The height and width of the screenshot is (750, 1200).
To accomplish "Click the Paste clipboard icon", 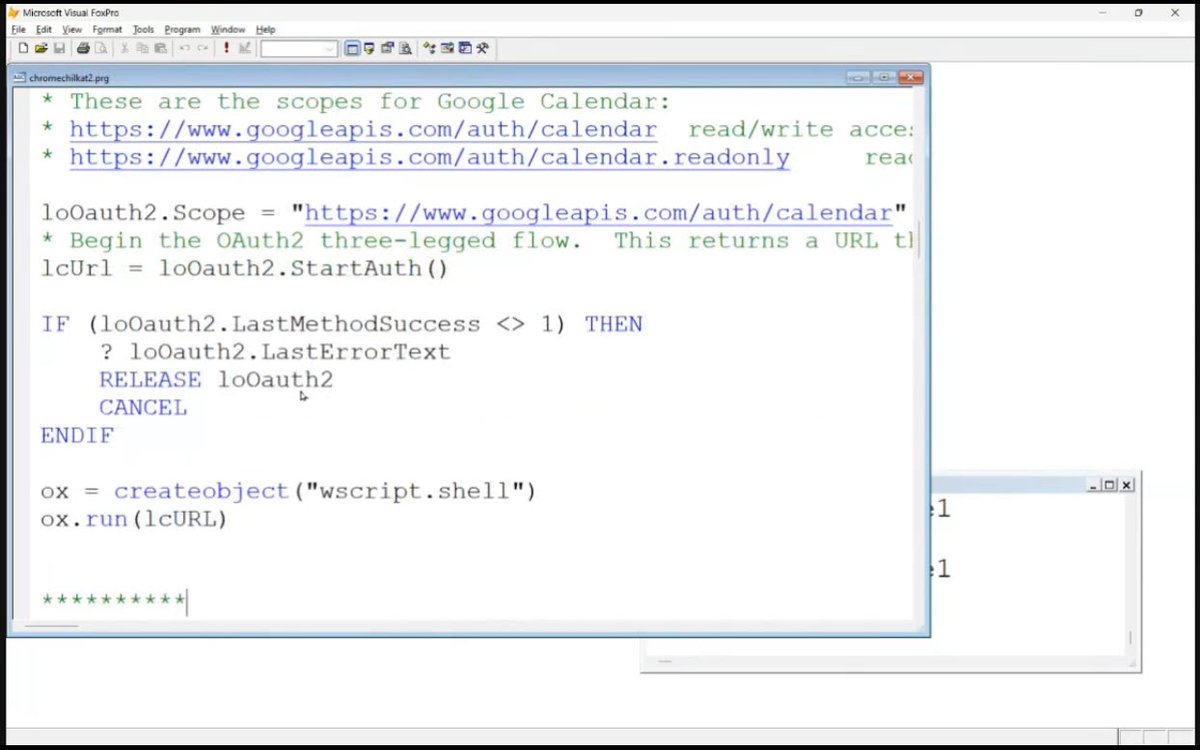I will pyautogui.click(x=159, y=48).
